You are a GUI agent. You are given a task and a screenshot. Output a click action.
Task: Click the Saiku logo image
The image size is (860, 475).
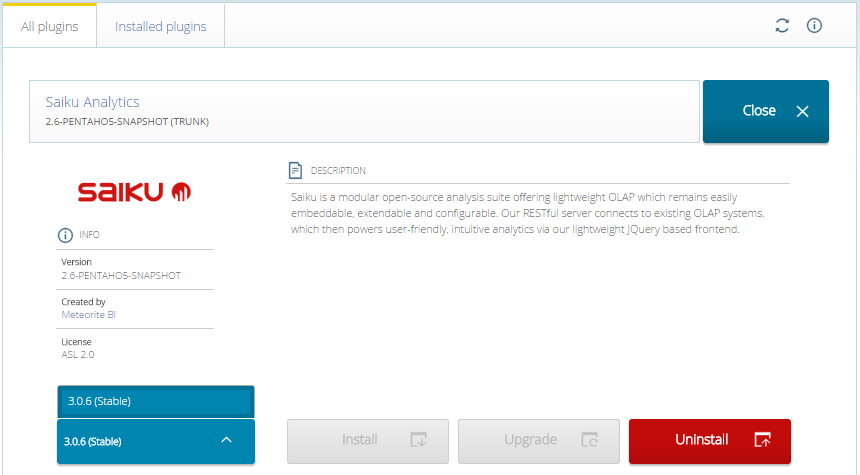coord(134,192)
